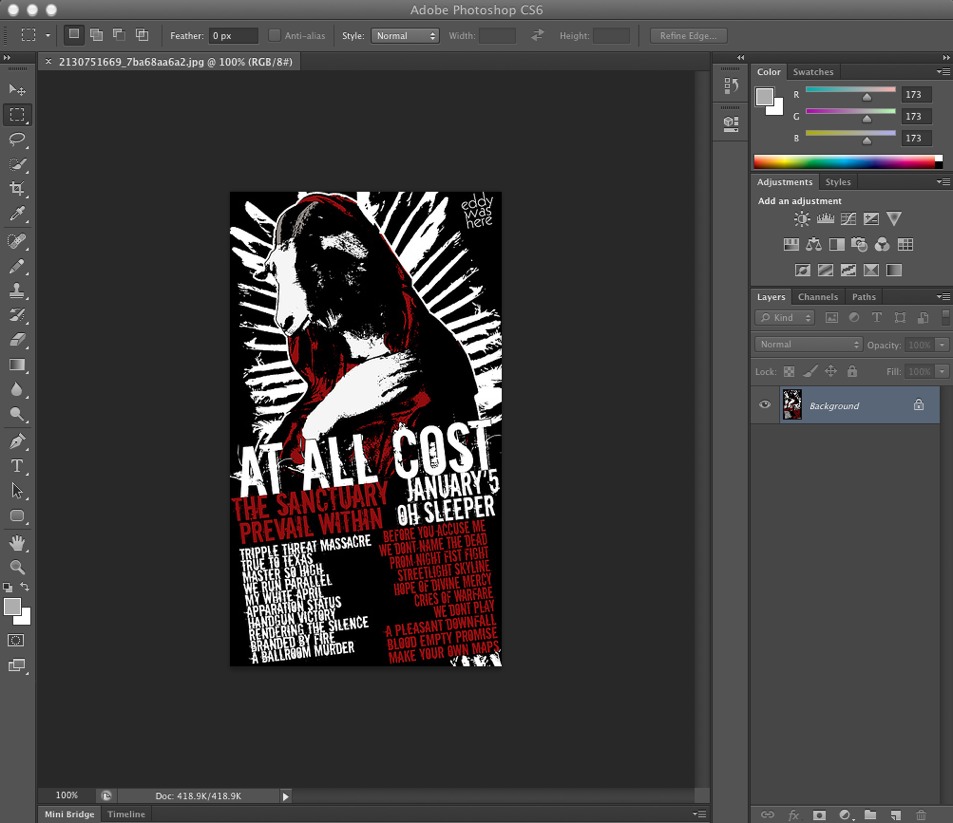Image resolution: width=953 pixels, height=823 pixels.
Task: Open the Layers panel options menu
Action: (x=943, y=296)
